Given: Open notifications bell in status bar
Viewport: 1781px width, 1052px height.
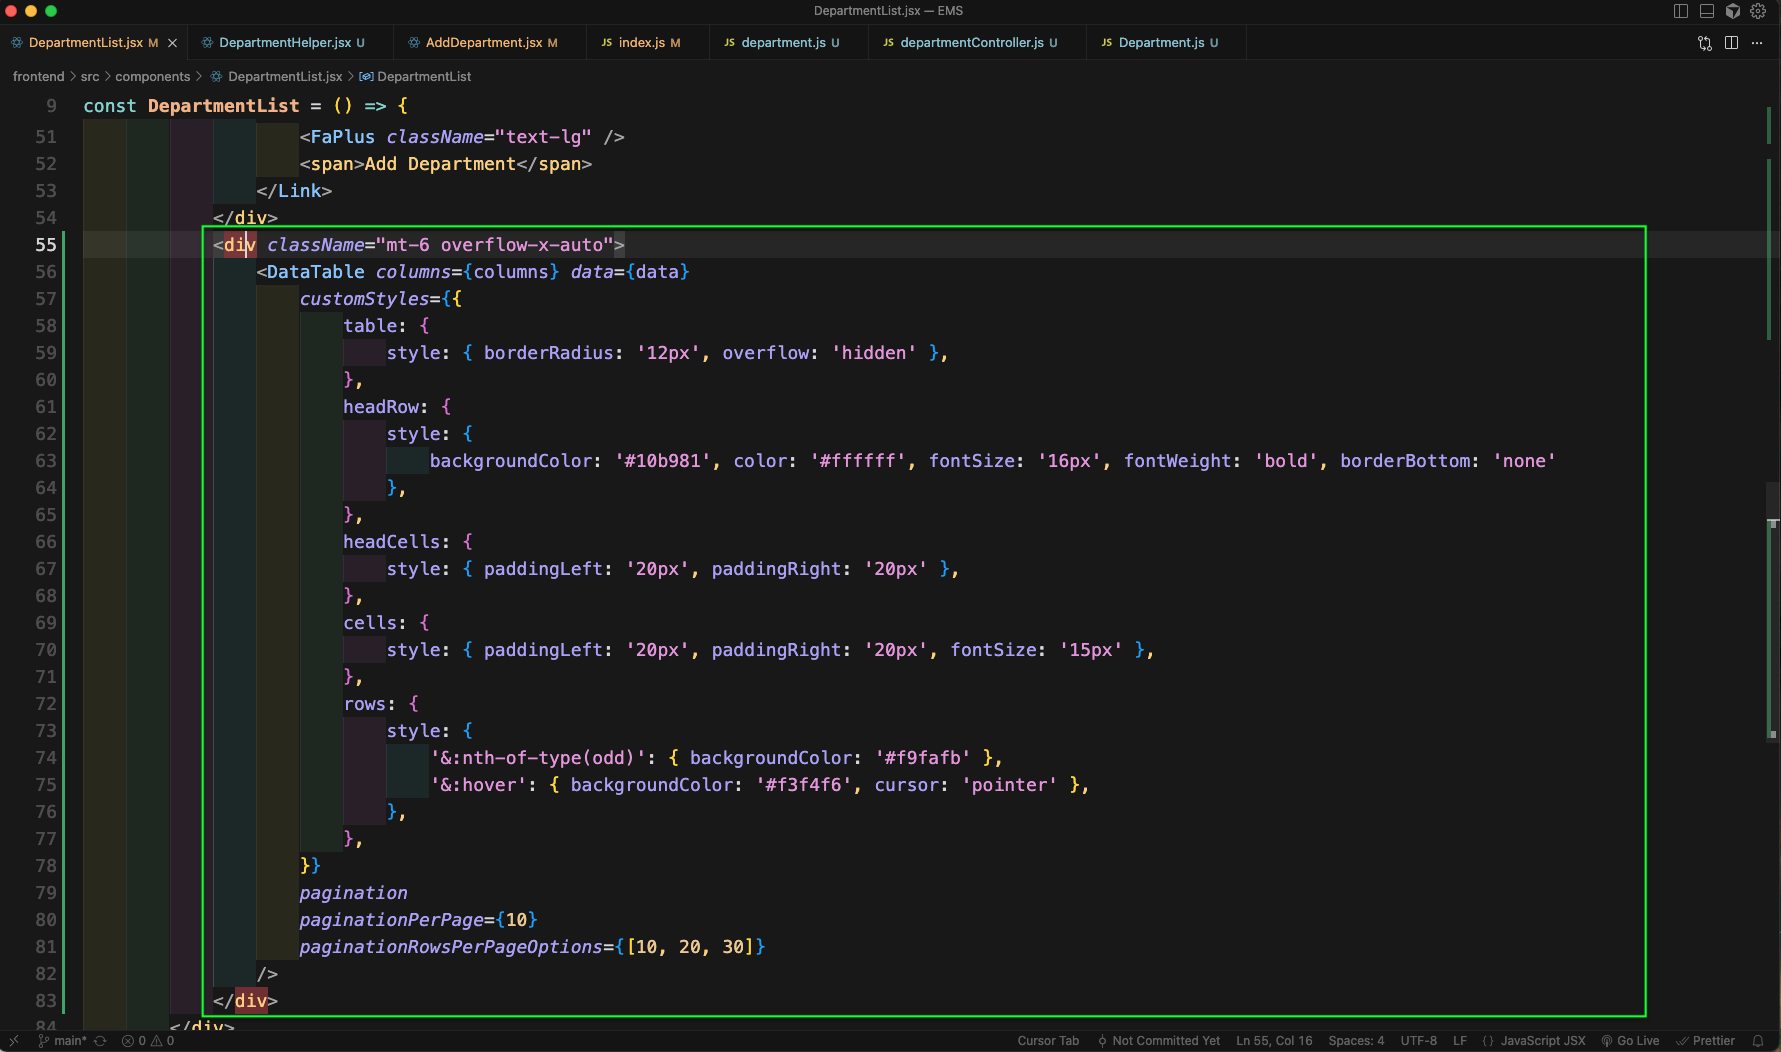Looking at the screenshot, I should click(x=1758, y=1041).
